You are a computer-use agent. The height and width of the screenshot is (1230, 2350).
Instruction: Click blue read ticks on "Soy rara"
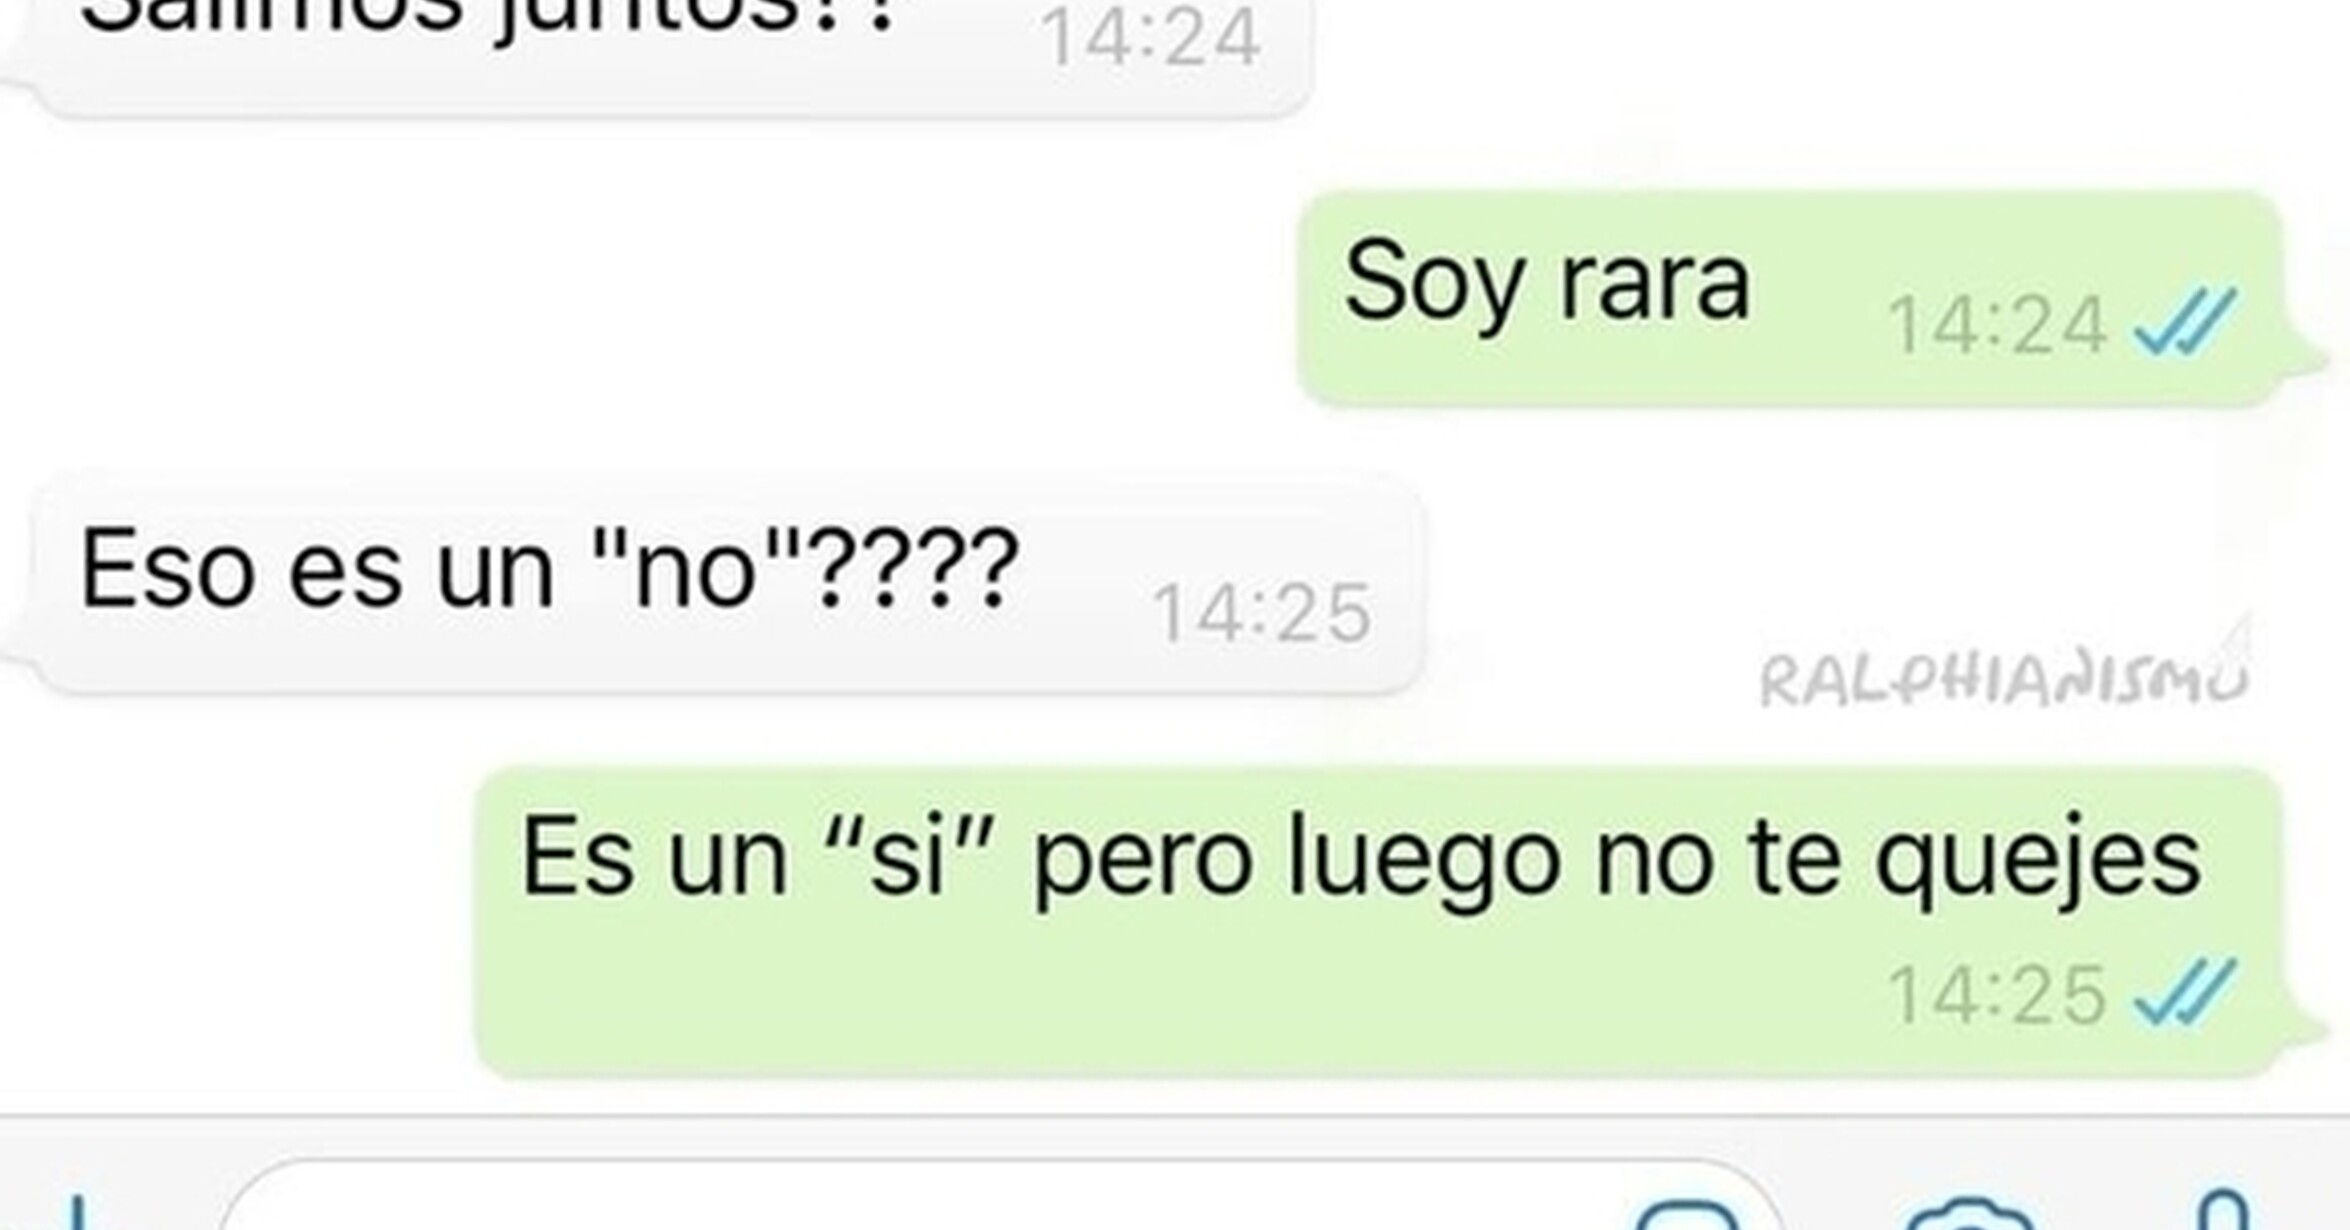click(2184, 322)
